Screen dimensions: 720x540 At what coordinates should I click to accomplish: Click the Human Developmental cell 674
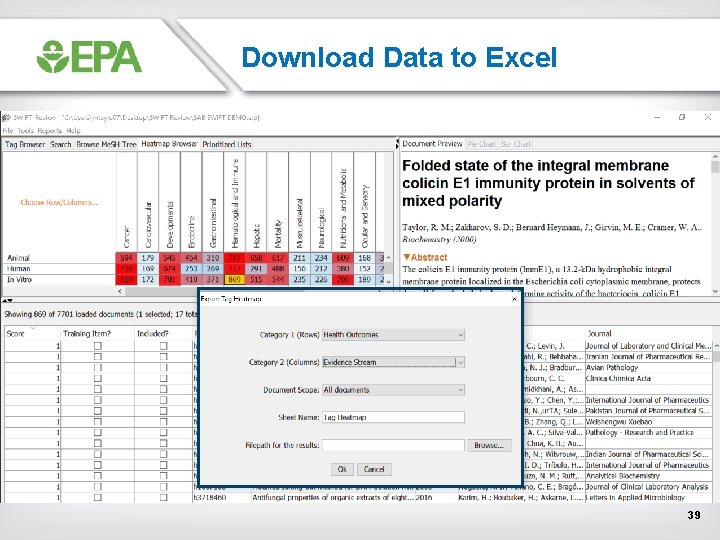click(x=169, y=269)
